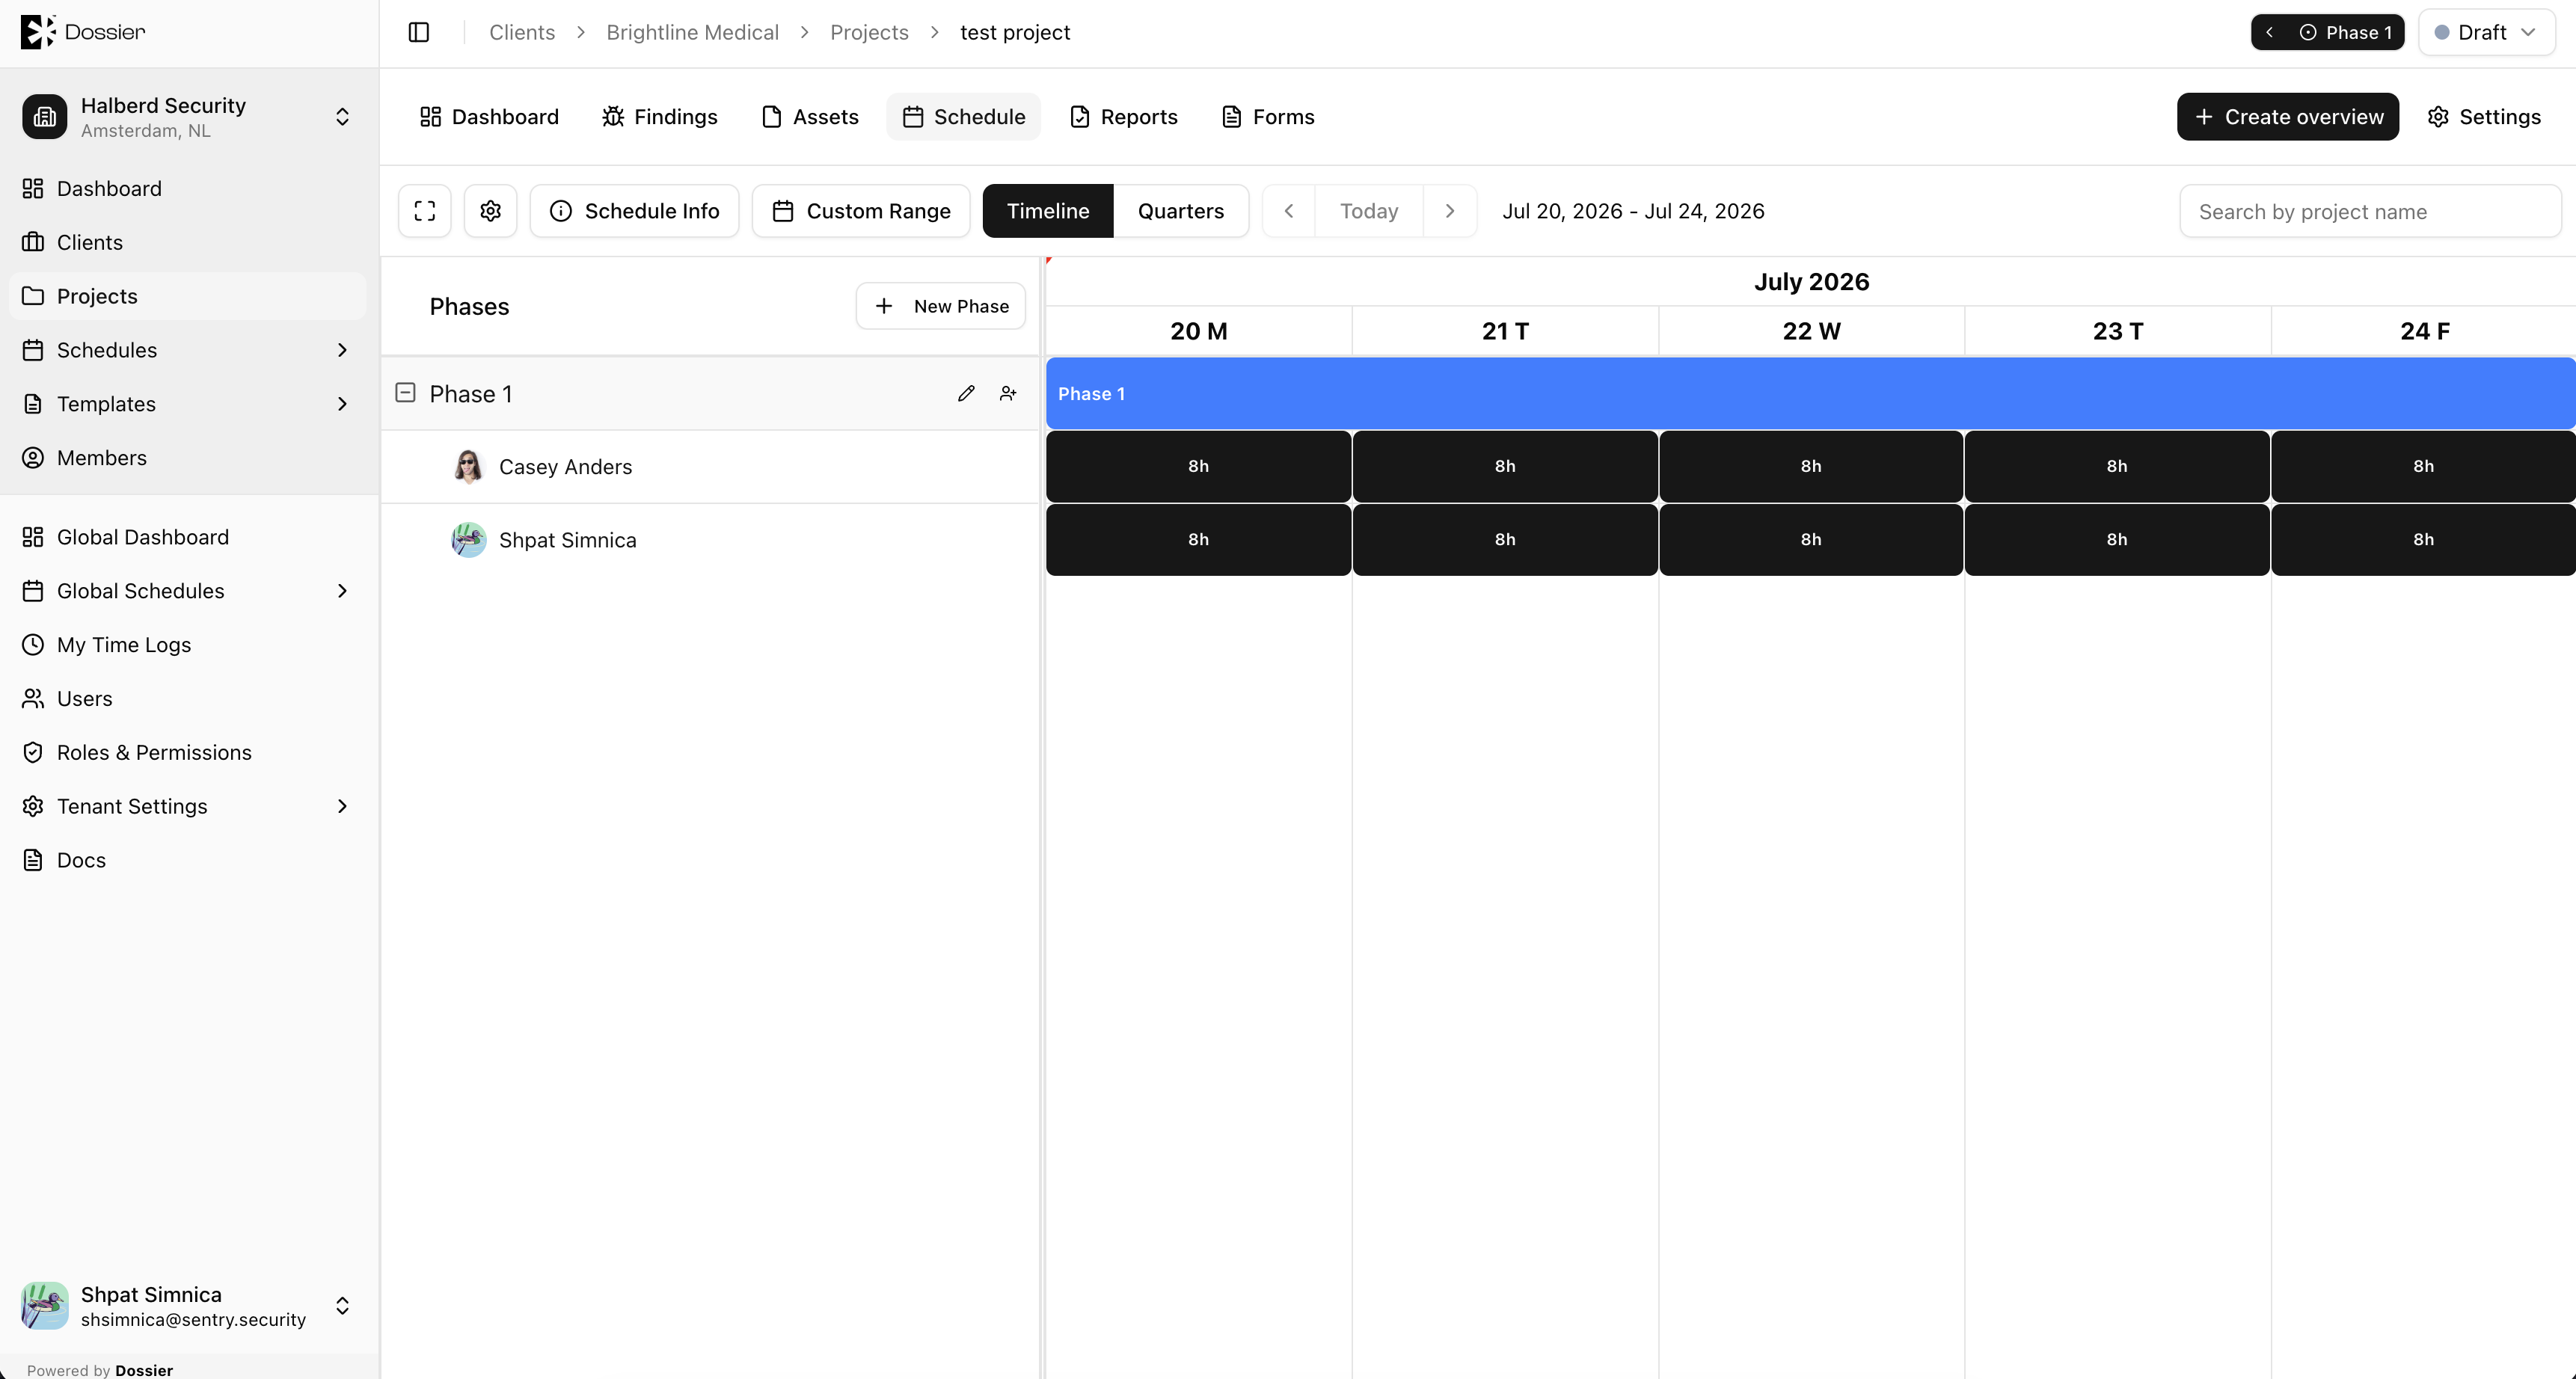
Task: Open the Phase 1 selector in header
Action: pyautogui.click(x=2328, y=32)
